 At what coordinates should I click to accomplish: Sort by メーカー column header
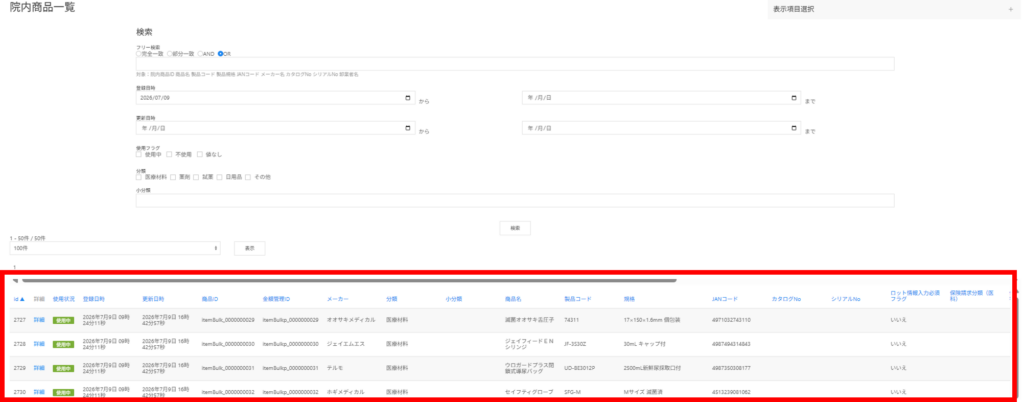(338, 299)
